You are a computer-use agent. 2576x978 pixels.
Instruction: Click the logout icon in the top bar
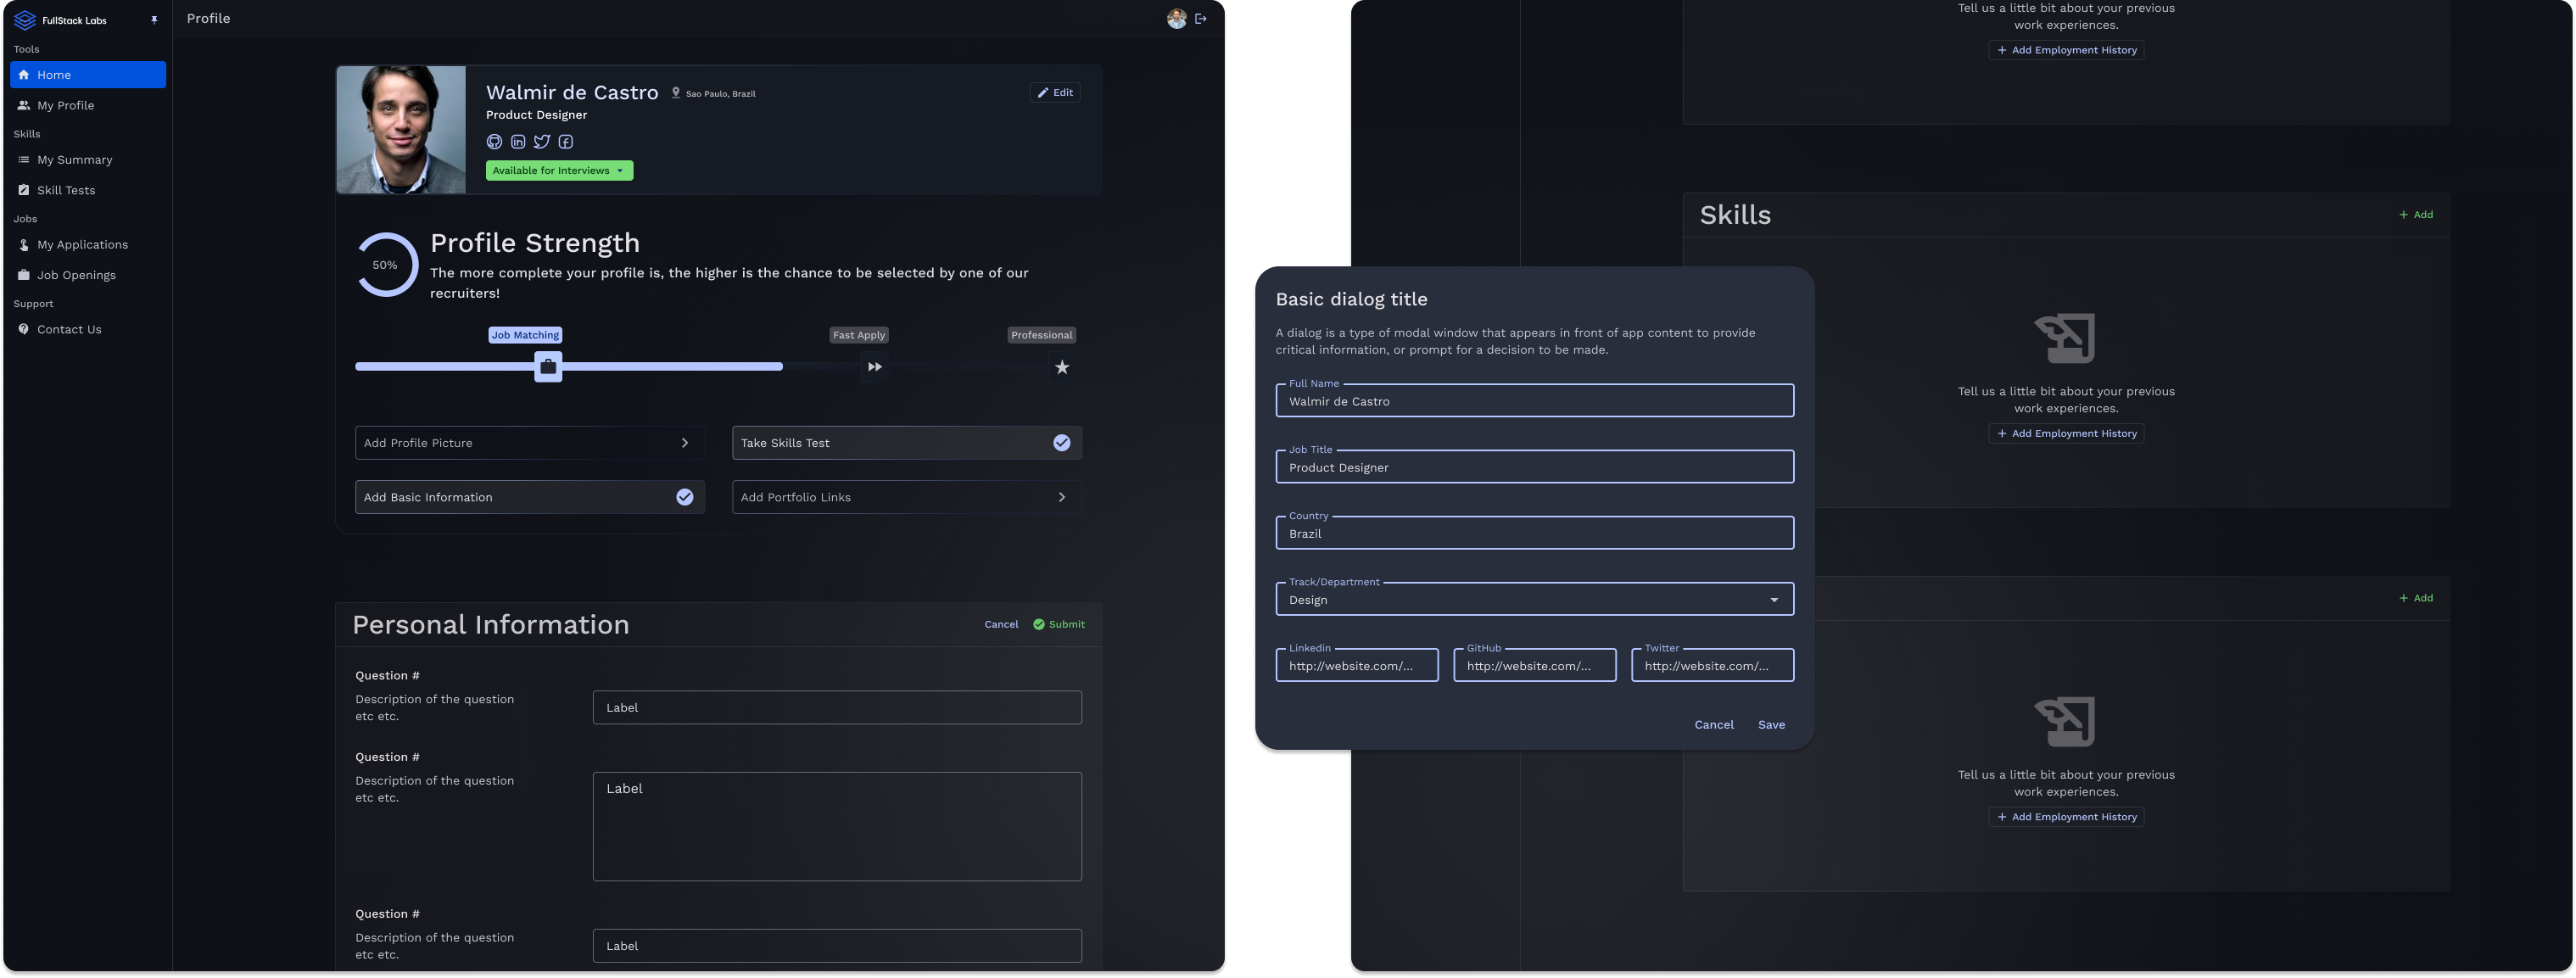point(1201,19)
